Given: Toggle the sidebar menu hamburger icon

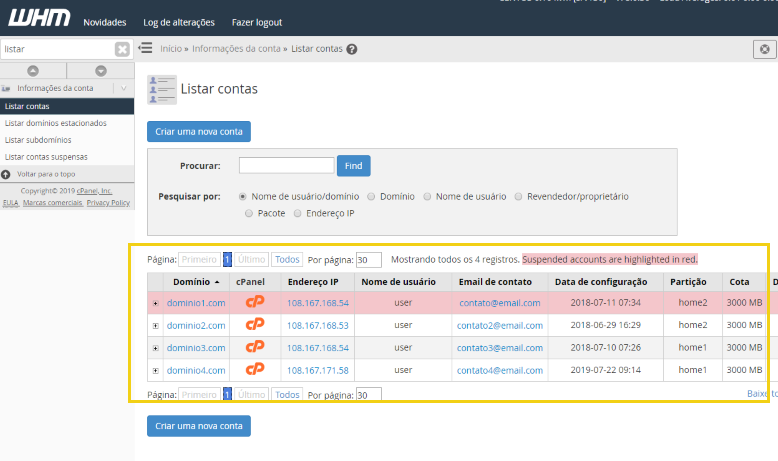Looking at the screenshot, I should click(x=145, y=48).
